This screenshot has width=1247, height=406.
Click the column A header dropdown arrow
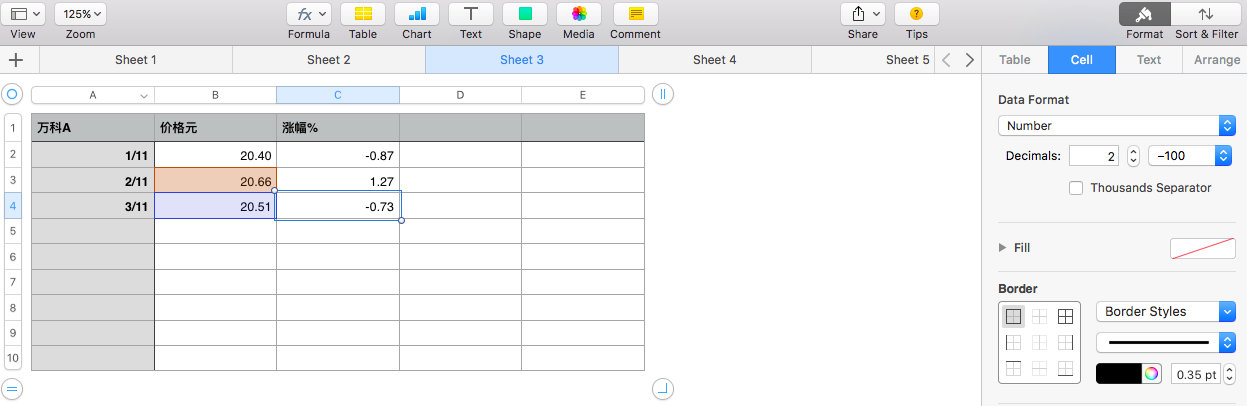point(144,96)
